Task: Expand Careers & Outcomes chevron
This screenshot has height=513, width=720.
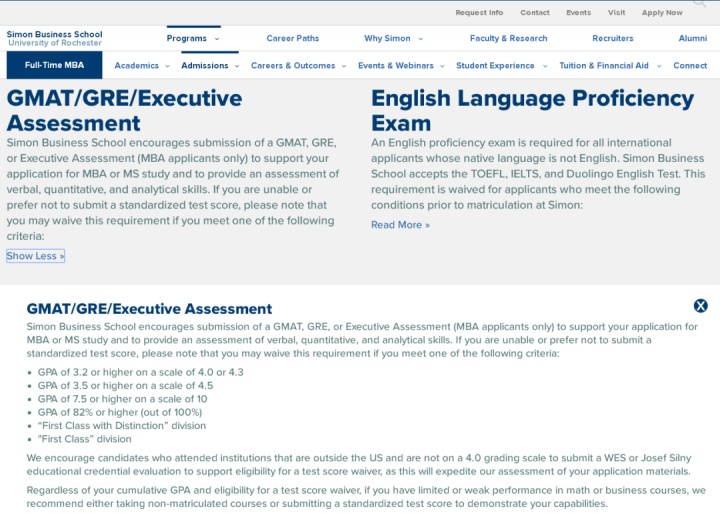Action: point(343,66)
